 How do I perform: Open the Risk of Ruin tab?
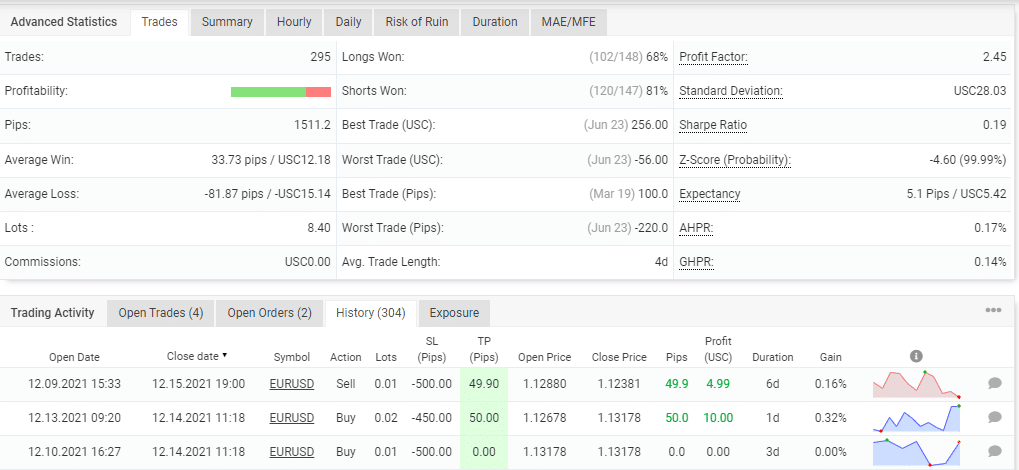click(416, 22)
